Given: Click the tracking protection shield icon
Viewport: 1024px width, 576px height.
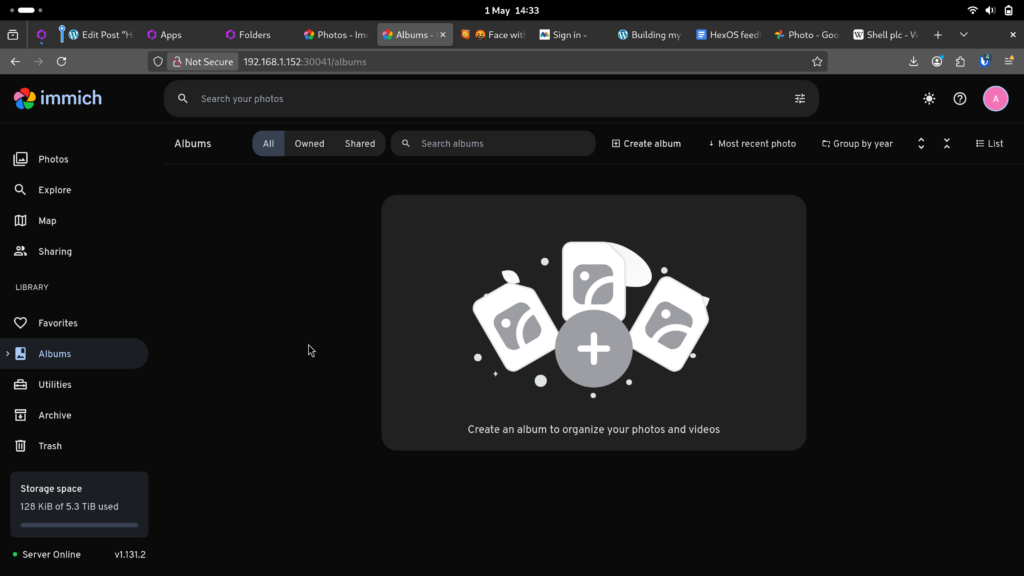Looking at the screenshot, I should pyautogui.click(x=158, y=61).
